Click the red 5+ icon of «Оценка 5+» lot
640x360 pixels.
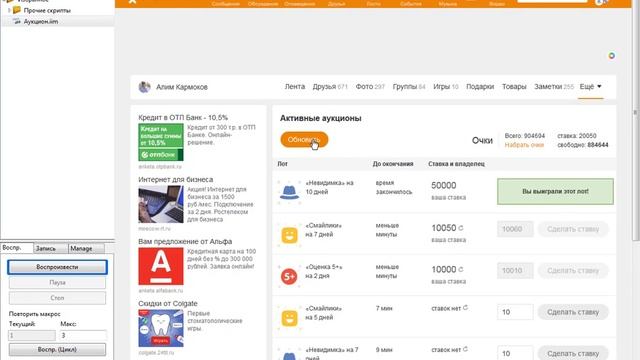pyautogui.click(x=289, y=277)
